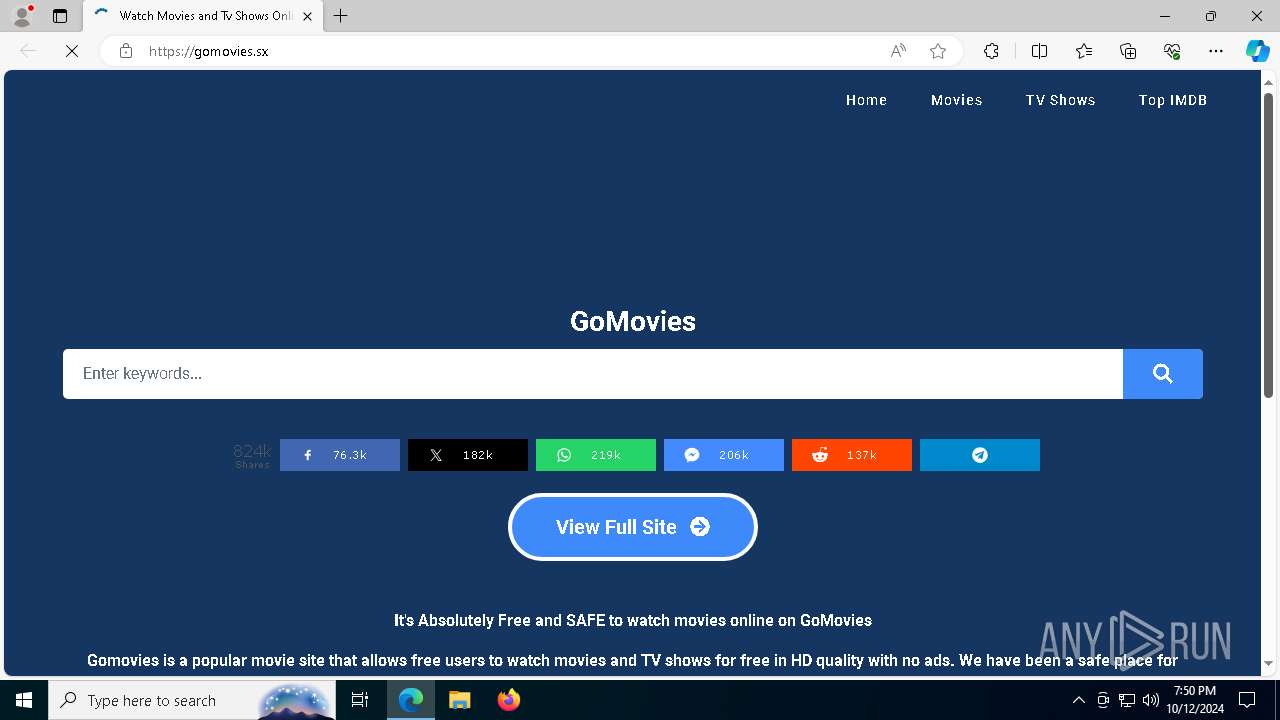Screen dimensions: 1280x720
Task: Open the taskbar clock and date
Action: (x=1195, y=700)
